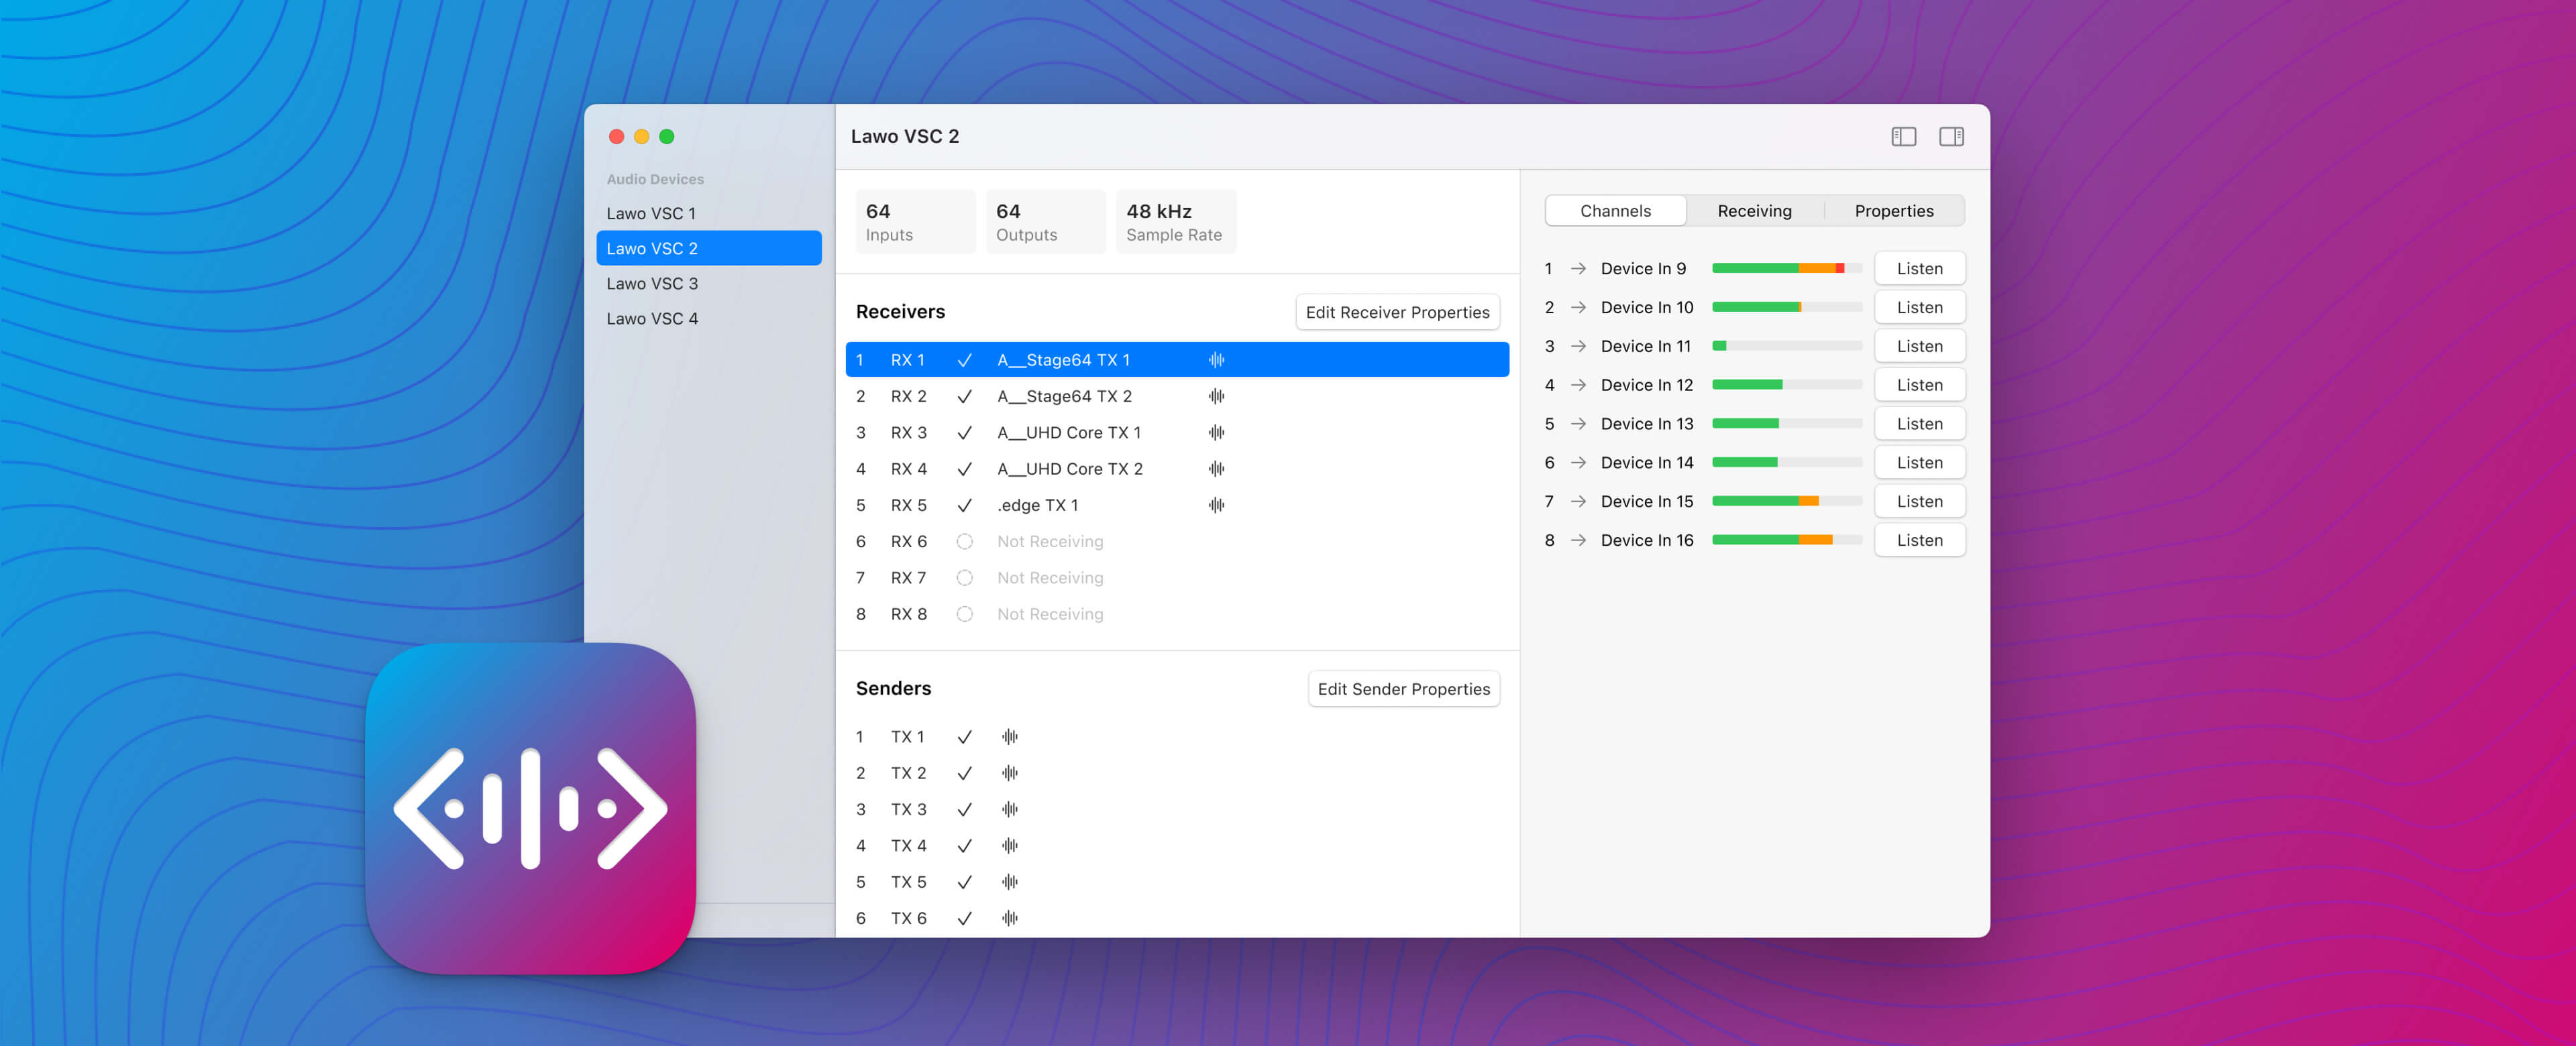Click the 48 kHz Sample Rate tile

[1176, 222]
